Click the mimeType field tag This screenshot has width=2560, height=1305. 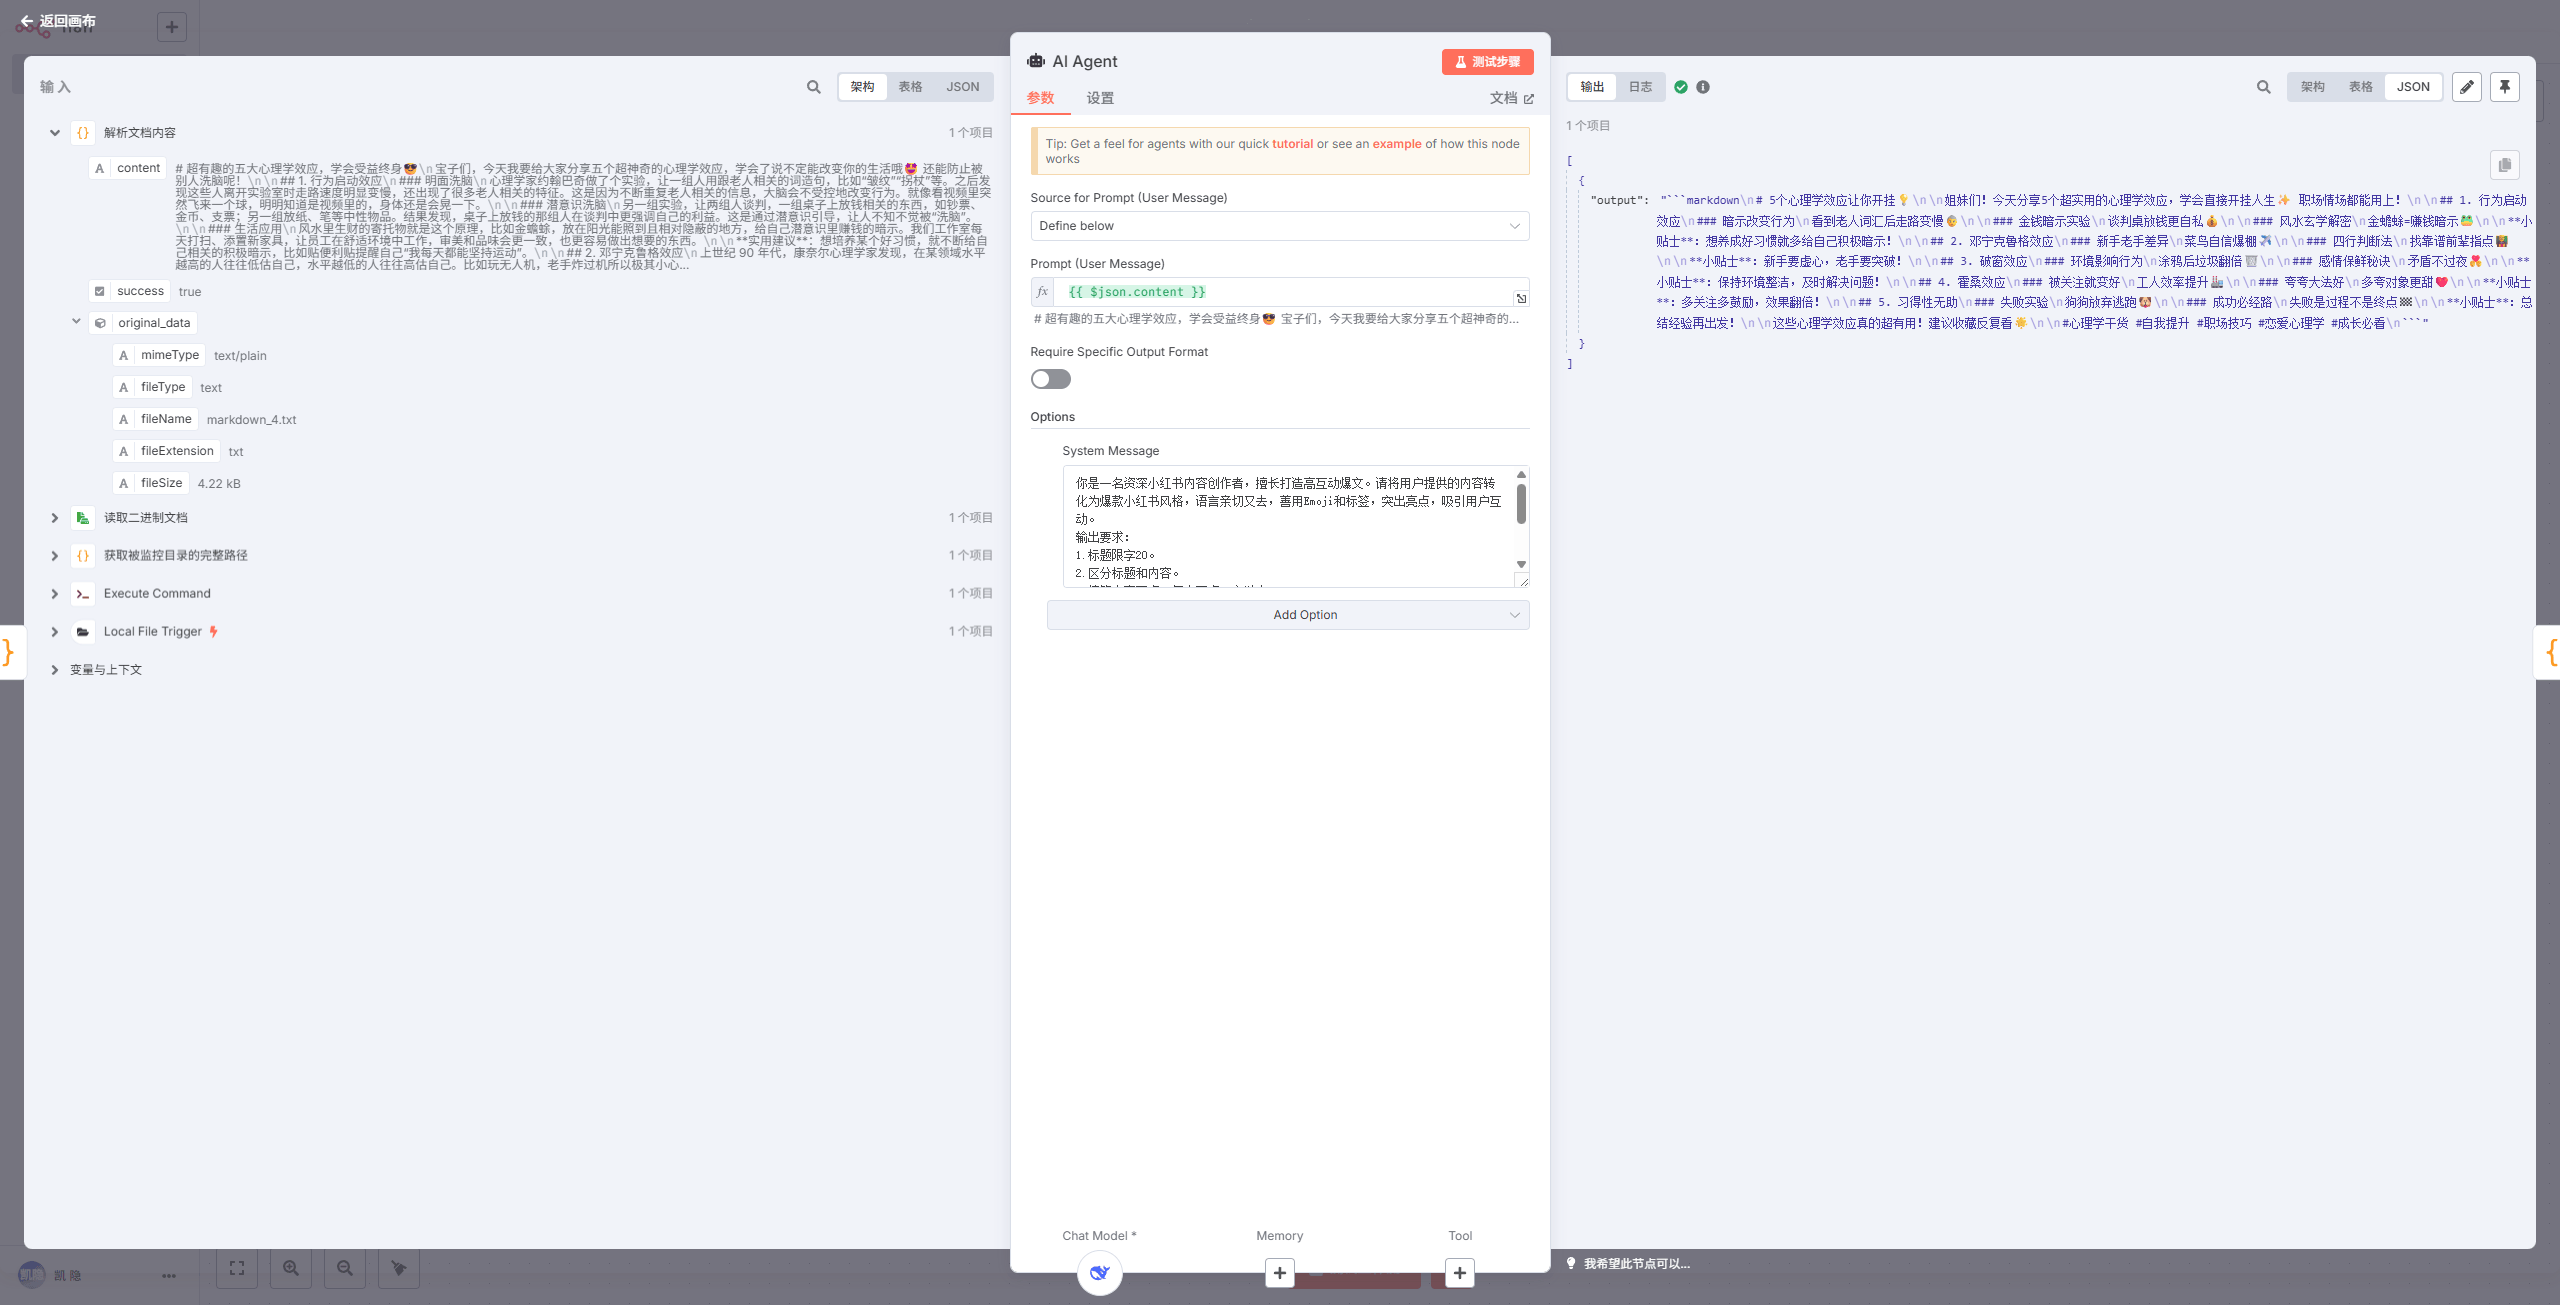[159, 355]
